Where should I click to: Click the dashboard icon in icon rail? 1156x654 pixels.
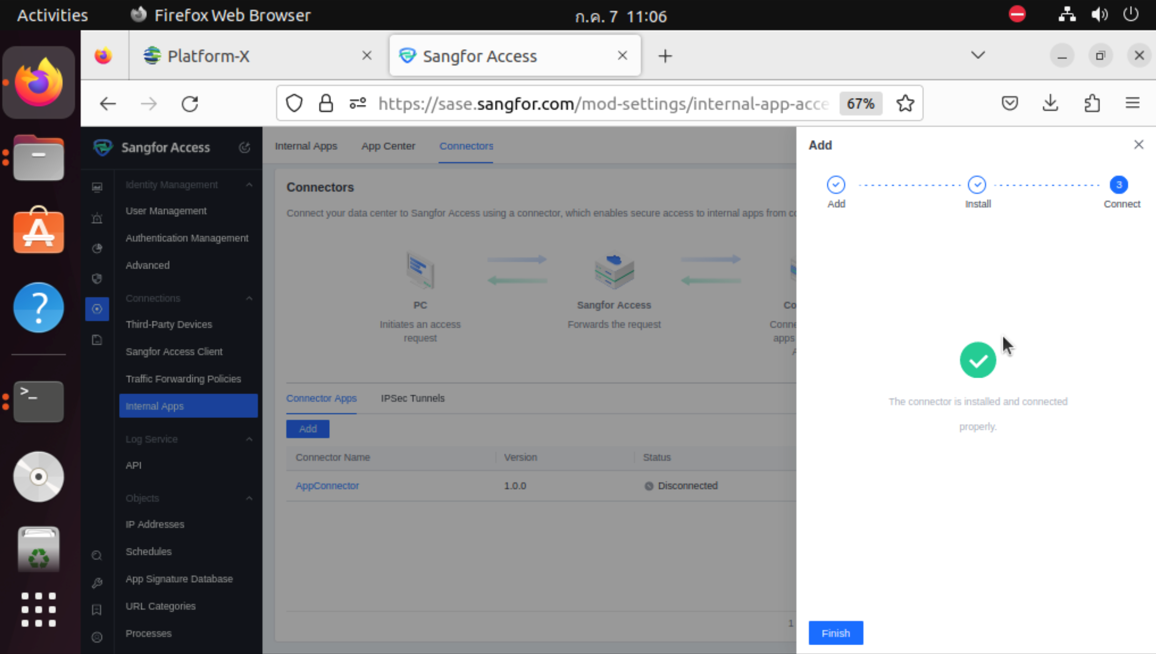coord(97,187)
